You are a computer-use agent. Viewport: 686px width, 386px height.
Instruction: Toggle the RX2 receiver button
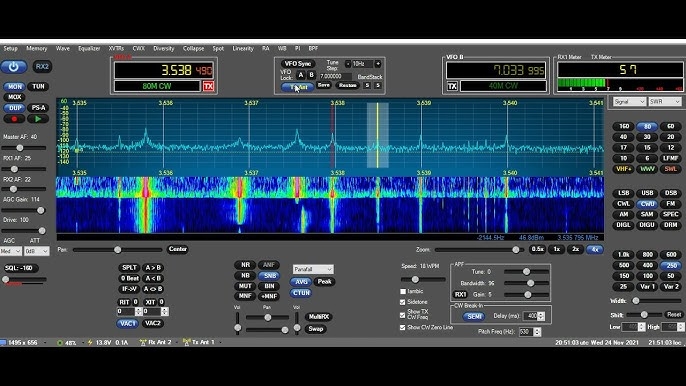point(42,67)
